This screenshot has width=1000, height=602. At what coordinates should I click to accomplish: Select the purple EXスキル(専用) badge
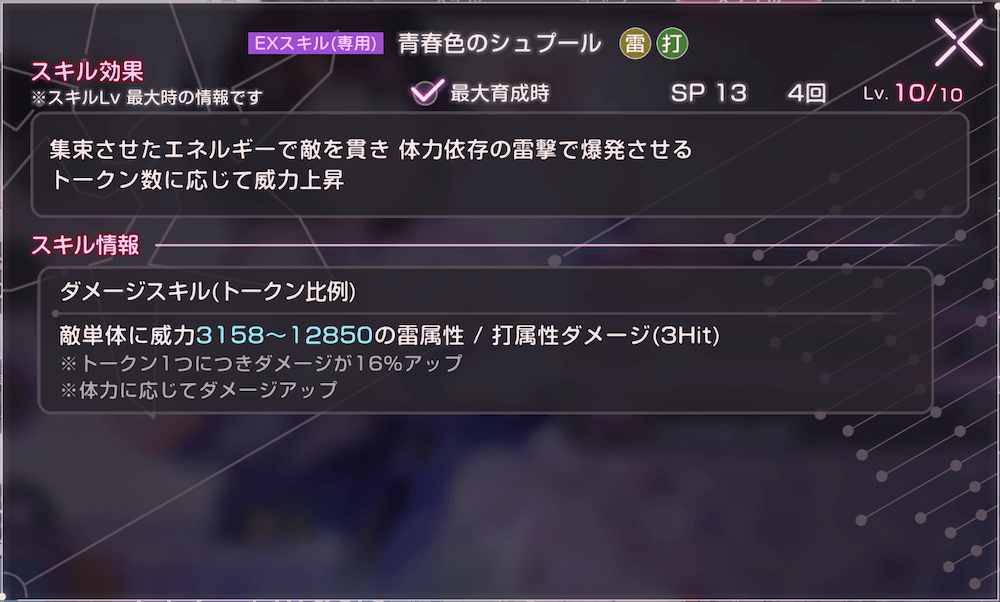click(x=318, y=43)
